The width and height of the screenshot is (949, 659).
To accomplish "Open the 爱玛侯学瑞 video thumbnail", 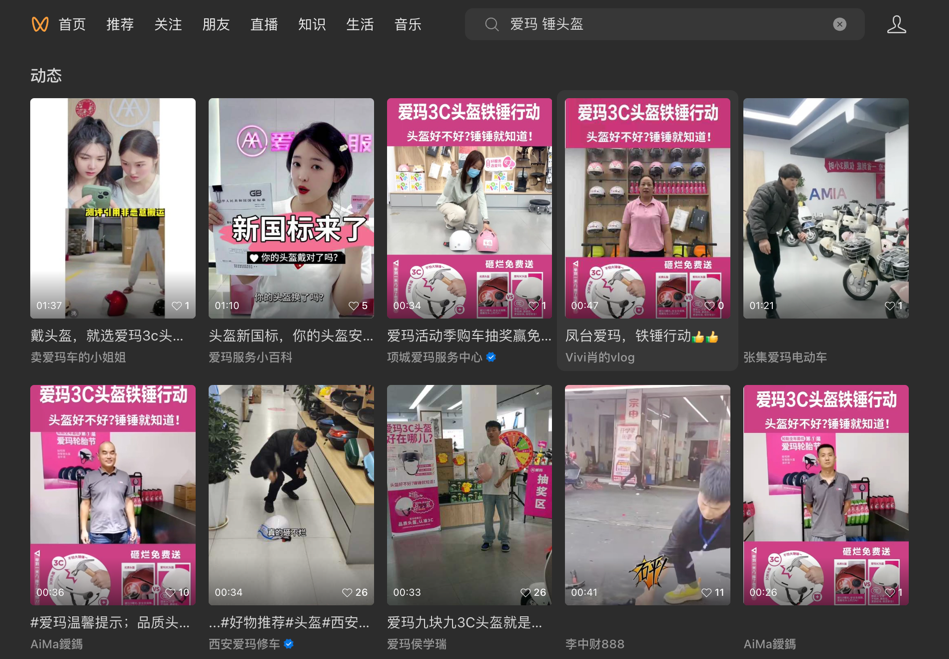I will (470, 495).
